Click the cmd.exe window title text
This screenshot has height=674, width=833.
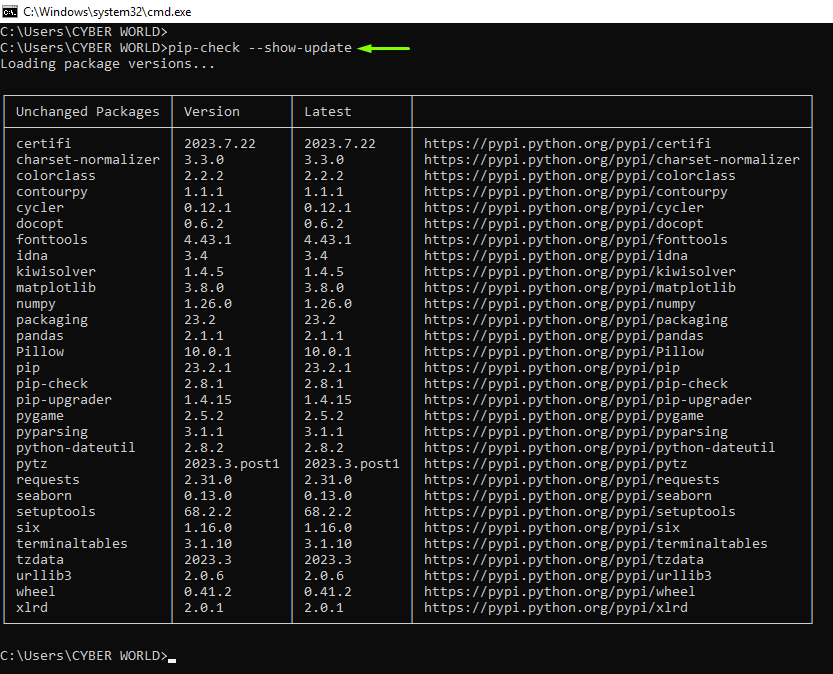(107, 12)
